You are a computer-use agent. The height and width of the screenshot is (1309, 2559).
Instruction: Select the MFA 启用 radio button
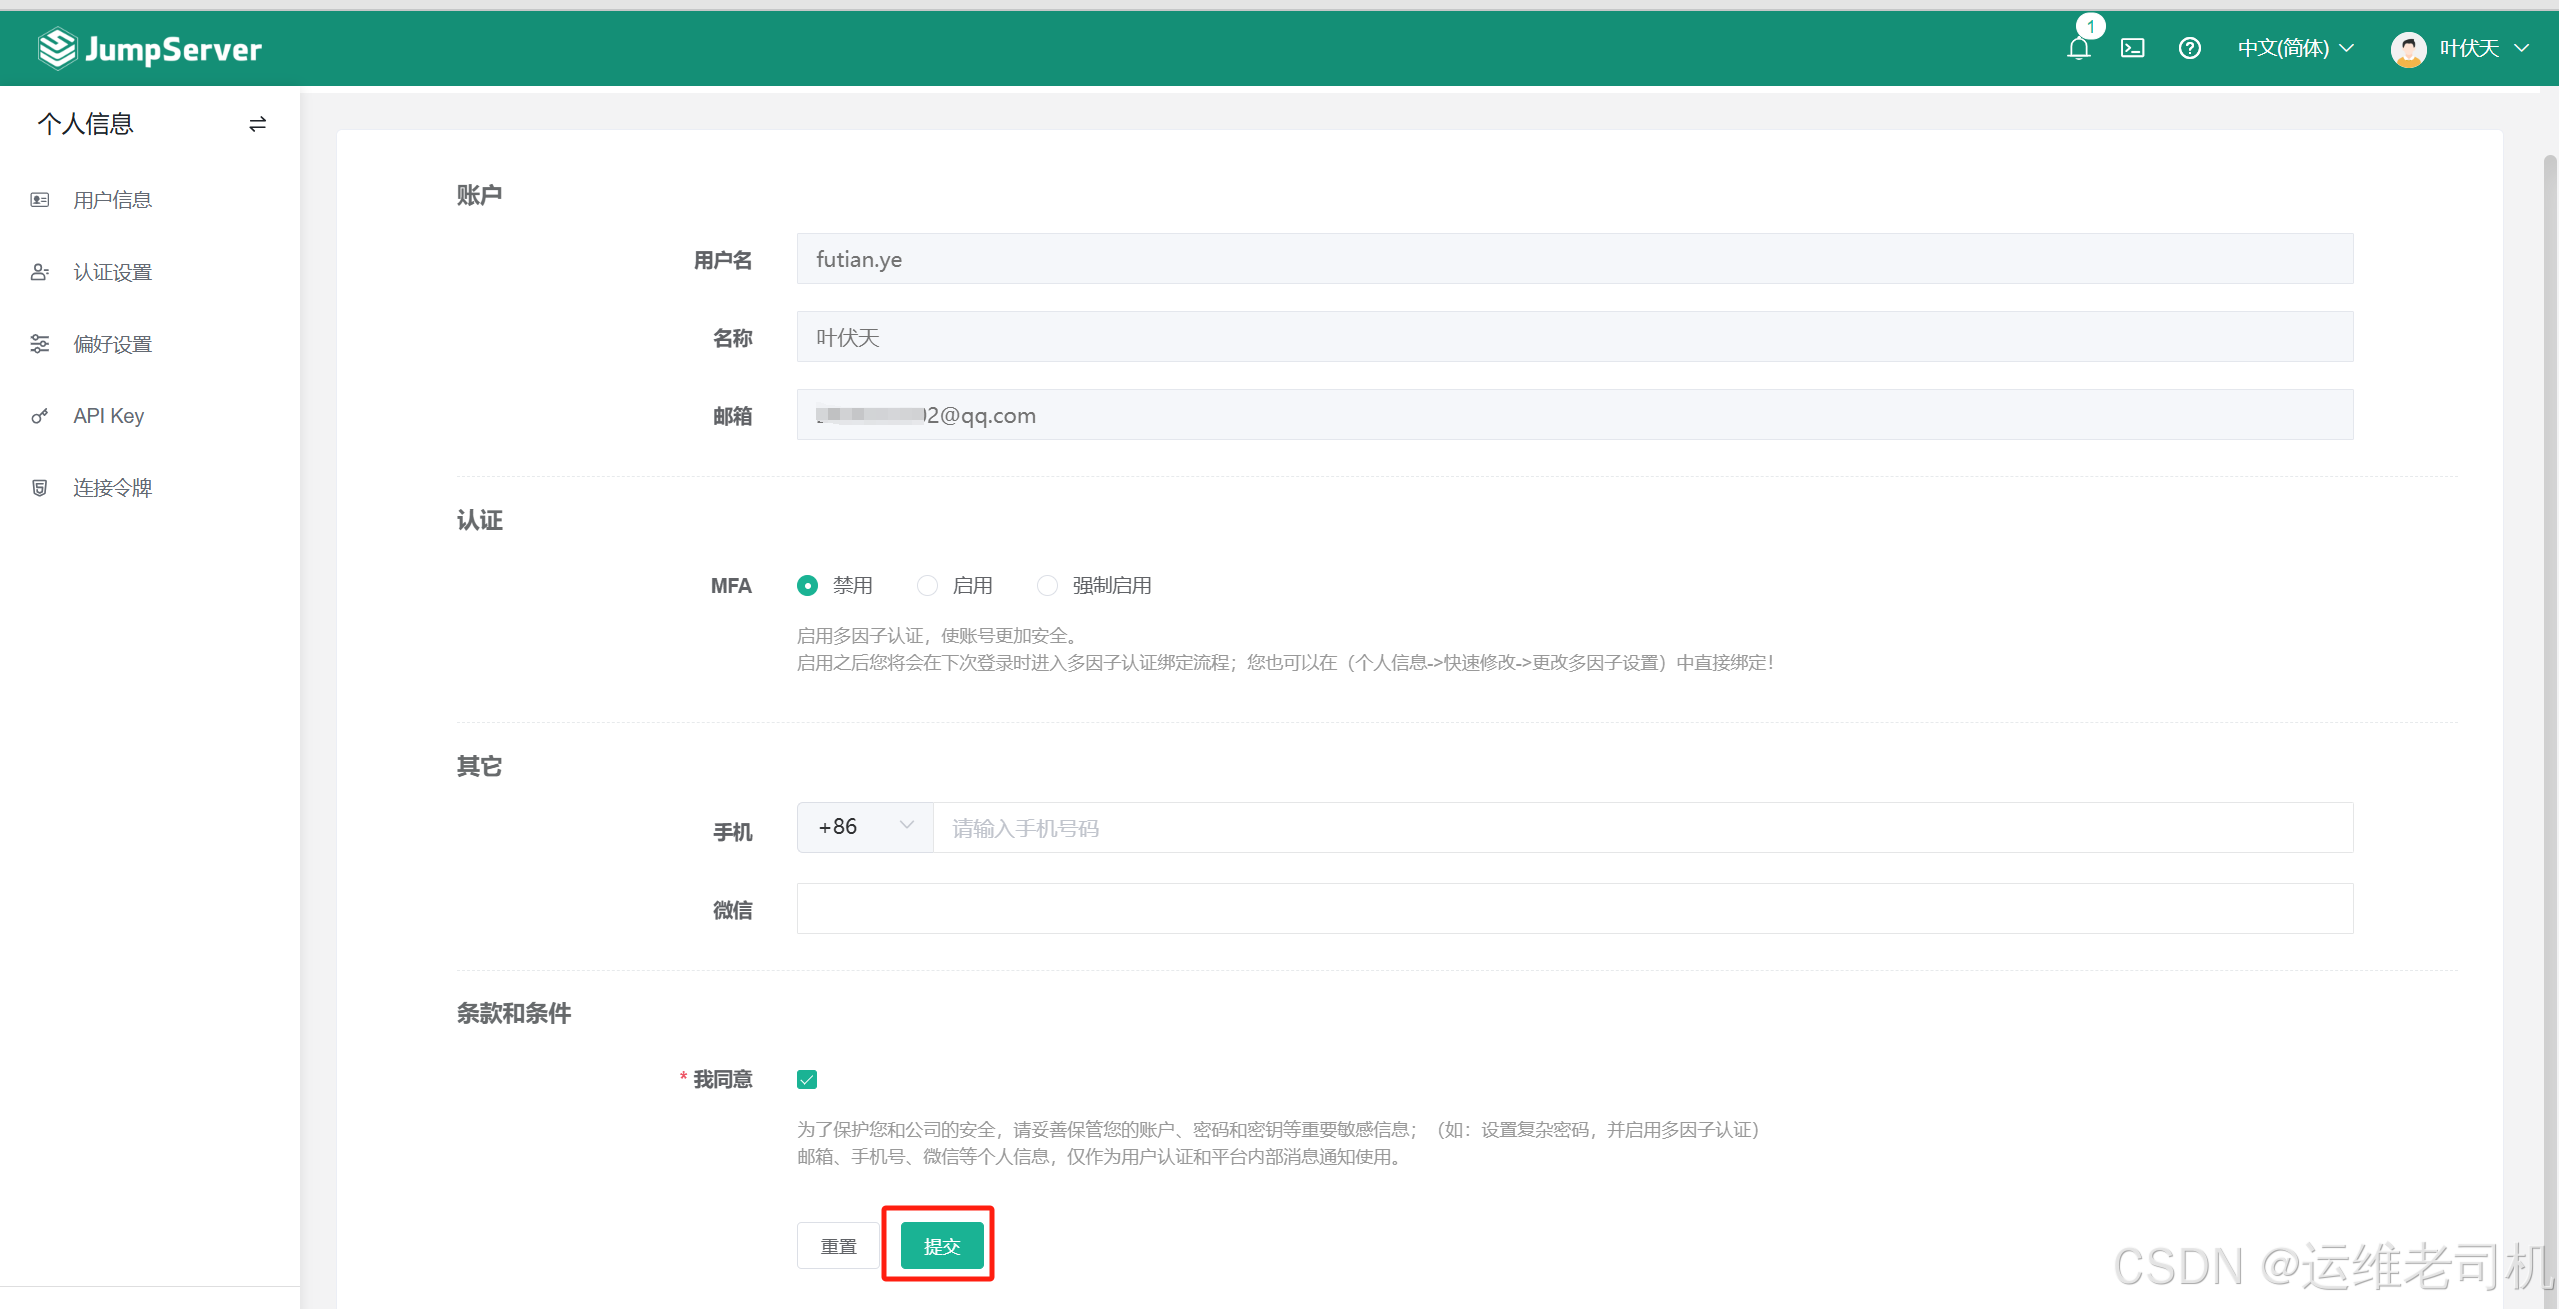(x=927, y=585)
